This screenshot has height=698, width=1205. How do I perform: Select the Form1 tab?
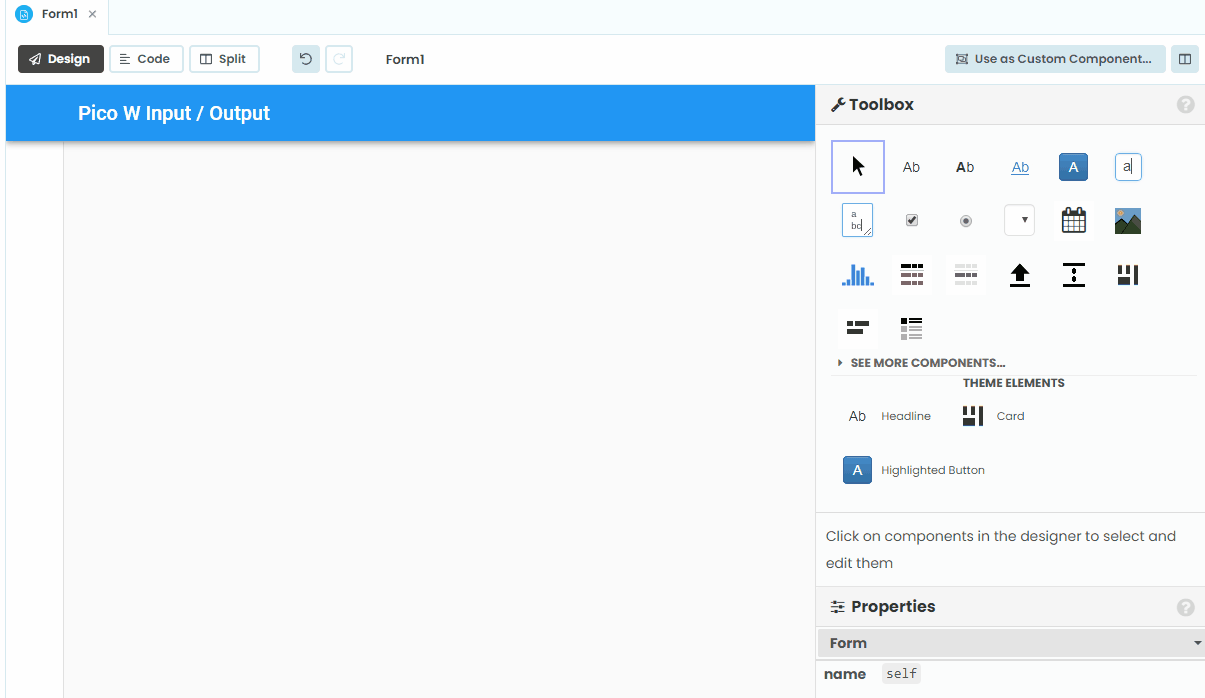pyautogui.click(x=57, y=15)
